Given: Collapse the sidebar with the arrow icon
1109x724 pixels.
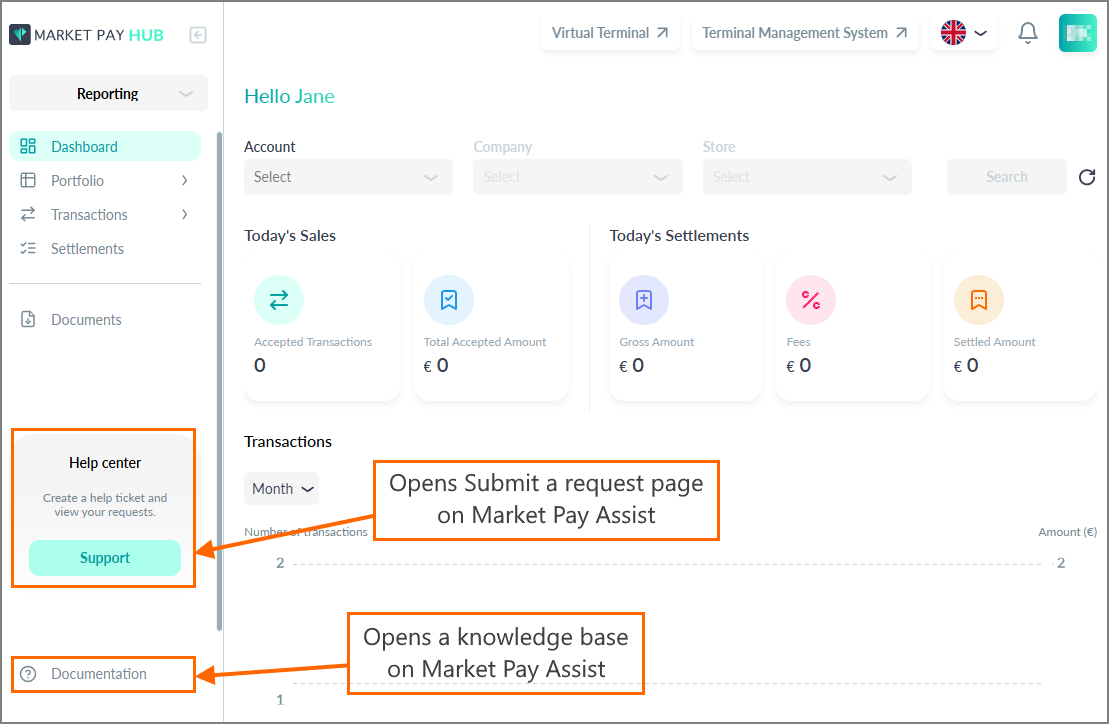Looking at the screenshot, I should click(x=198, y=35).
